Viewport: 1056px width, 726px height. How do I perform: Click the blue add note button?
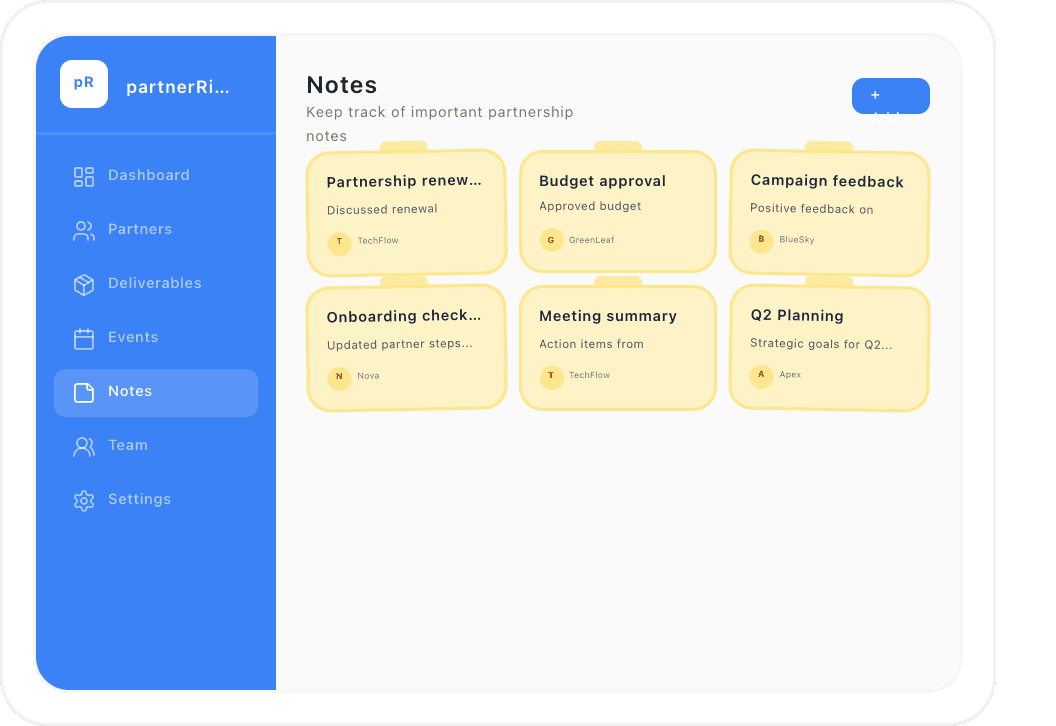point(890,96)
